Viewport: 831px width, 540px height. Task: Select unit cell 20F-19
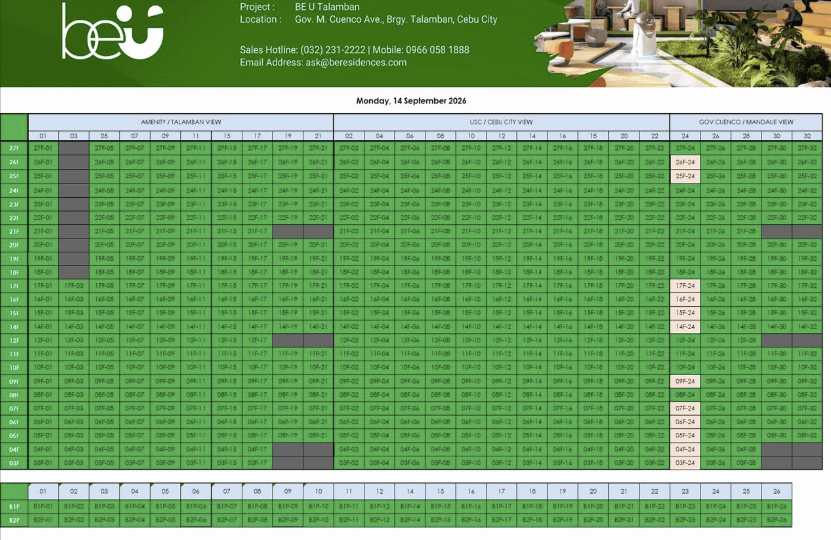(288, 245)
